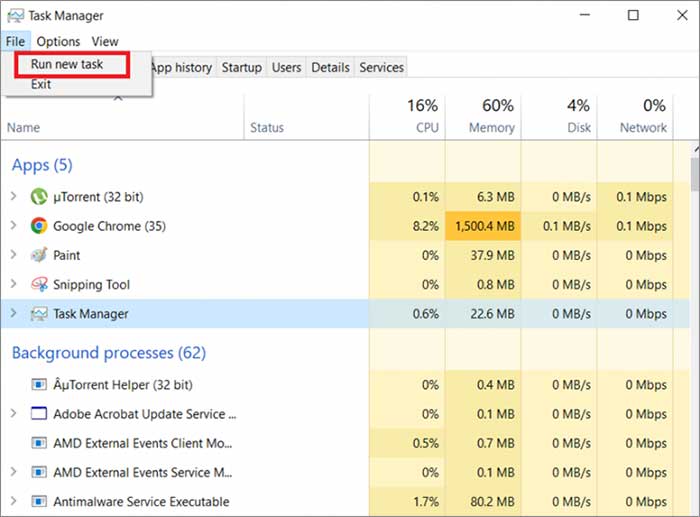This screenshot has width=700, height=517.
Task: Click the µTorrent app icon
Action: [39, 196]
